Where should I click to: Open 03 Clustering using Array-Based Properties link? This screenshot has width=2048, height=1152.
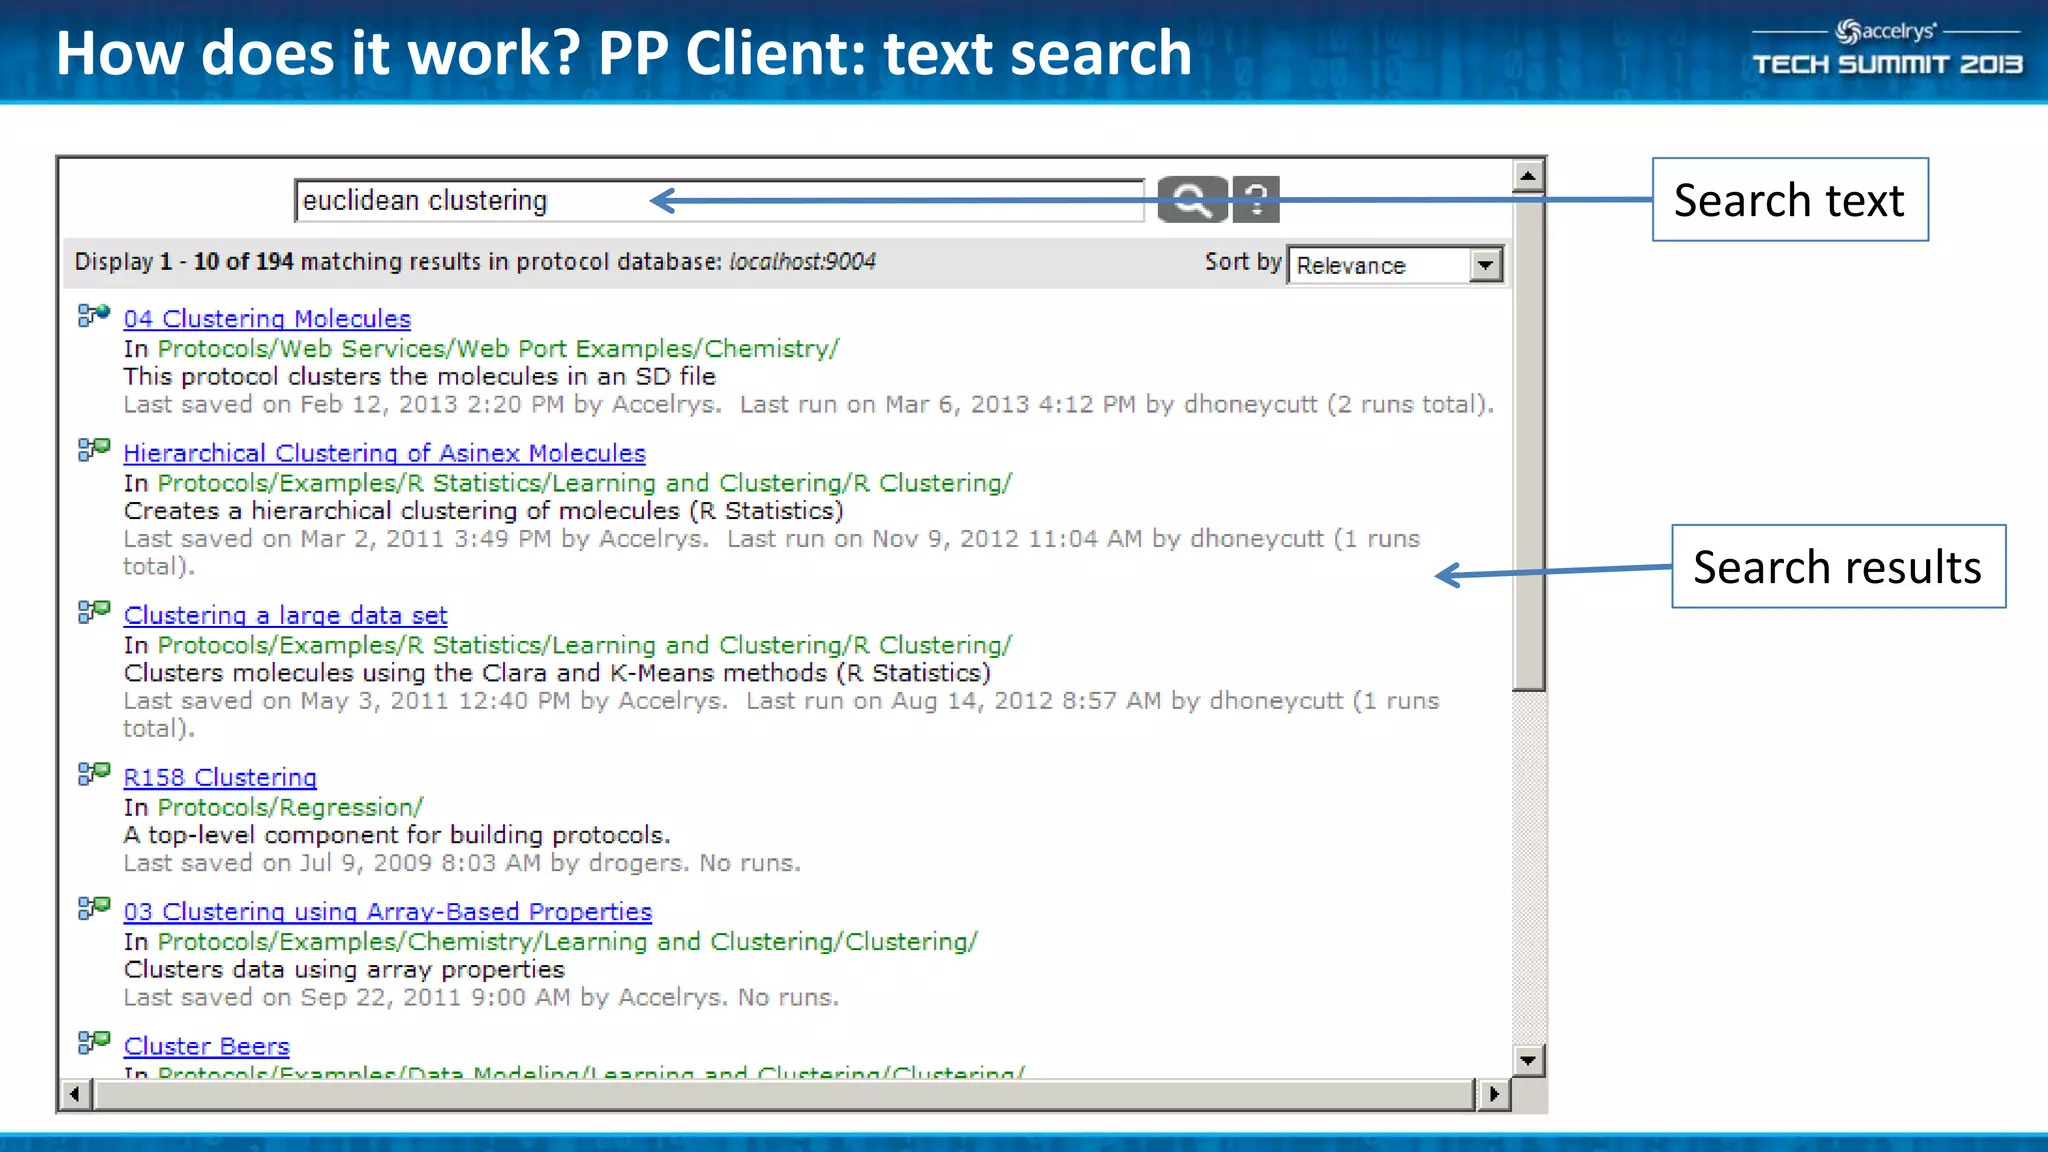click(x=388, y=912)
